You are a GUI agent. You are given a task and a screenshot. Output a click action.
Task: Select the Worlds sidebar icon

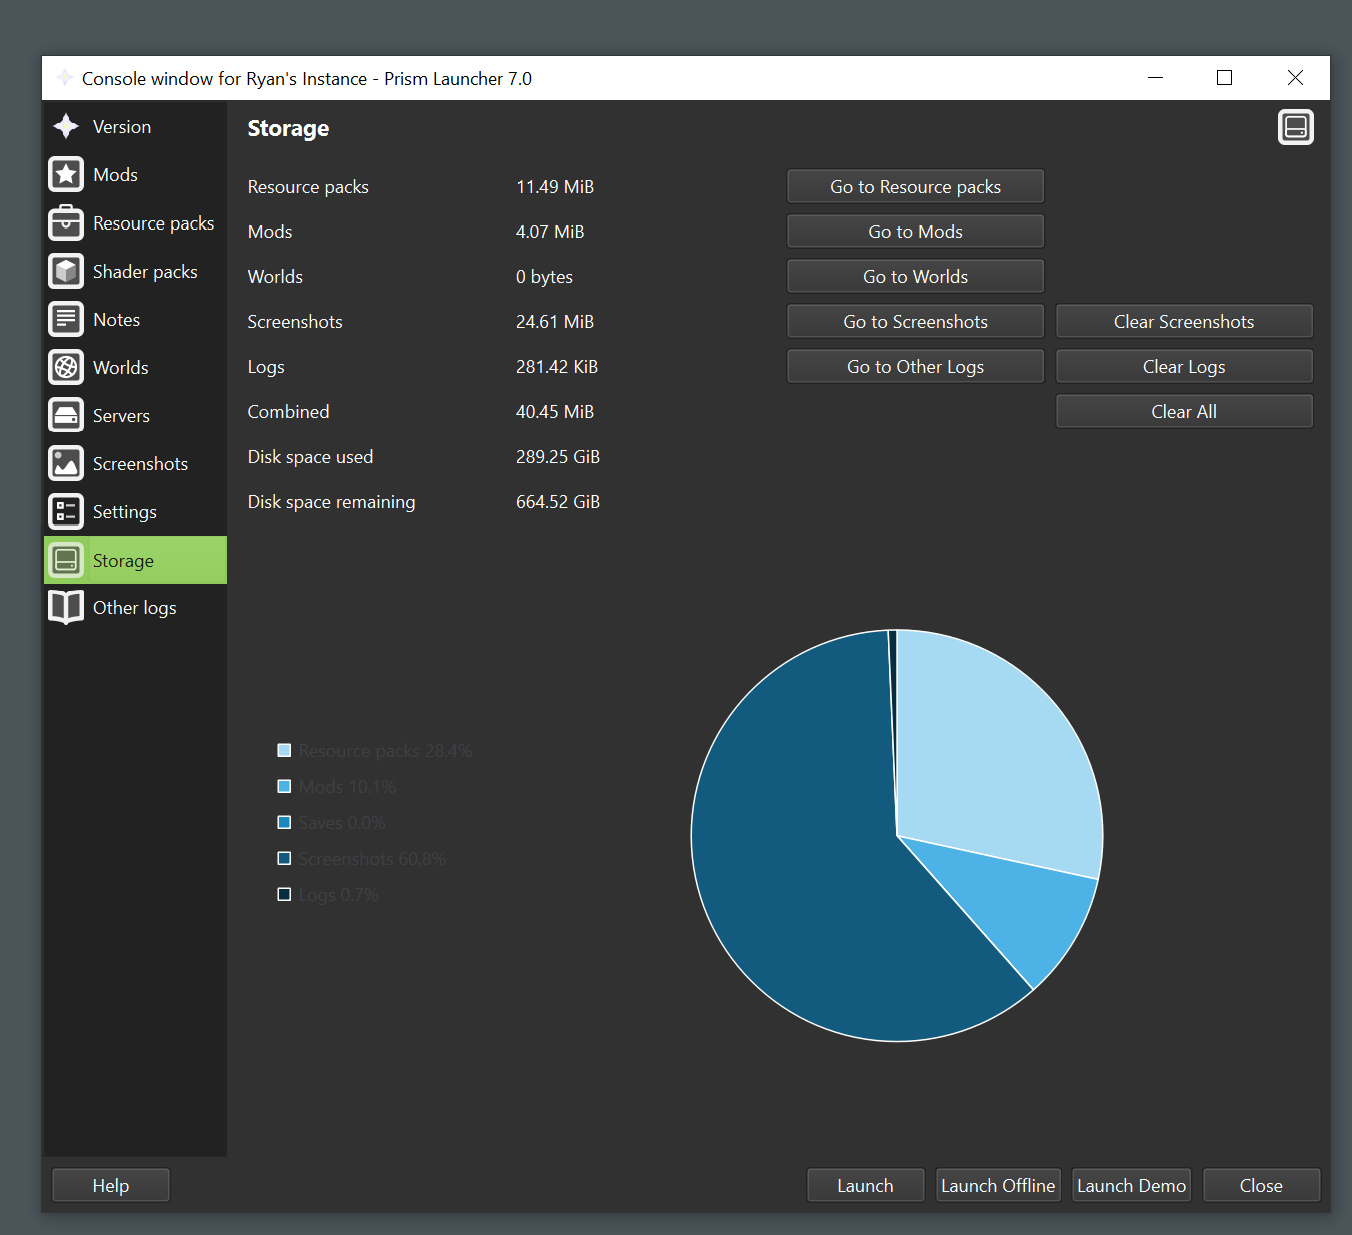(65, 367)
